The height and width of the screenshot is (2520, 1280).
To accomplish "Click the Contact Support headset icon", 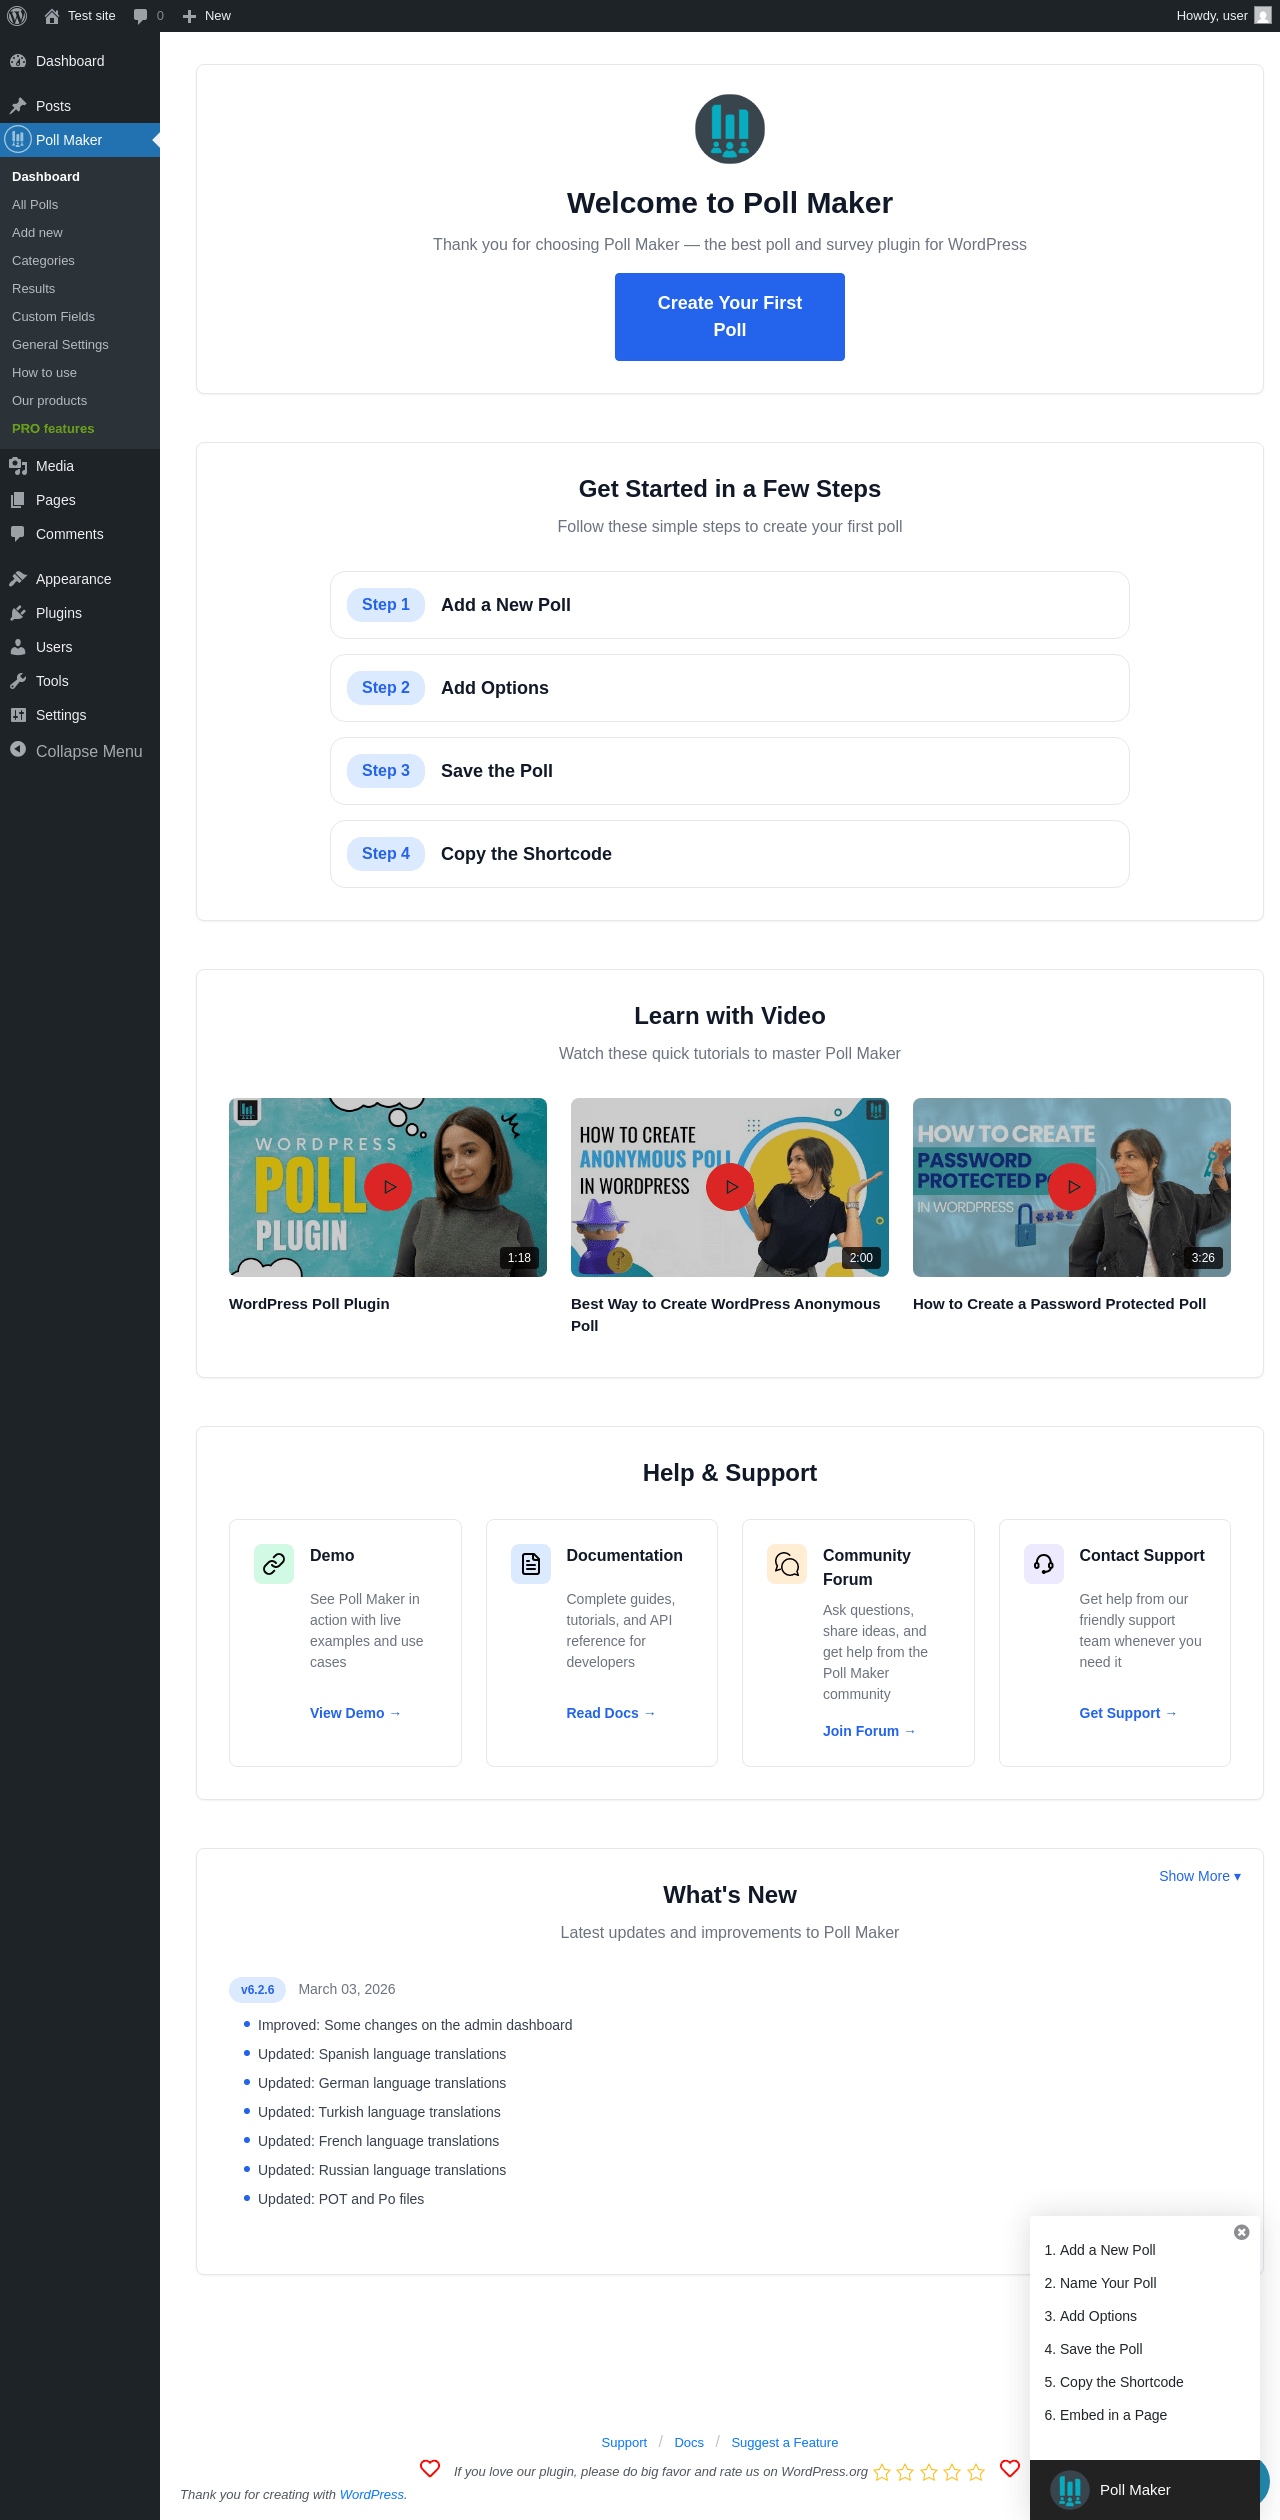I will pyautogui.click(x=1044, y=1564).
